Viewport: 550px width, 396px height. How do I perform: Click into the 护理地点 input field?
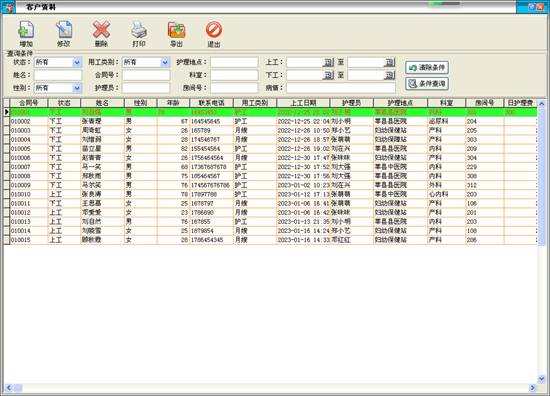234,62
